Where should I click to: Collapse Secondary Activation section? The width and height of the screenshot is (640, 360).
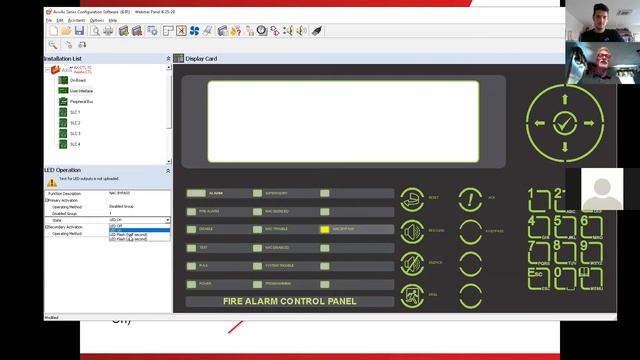pyautogui.click(x=47, y=227)
